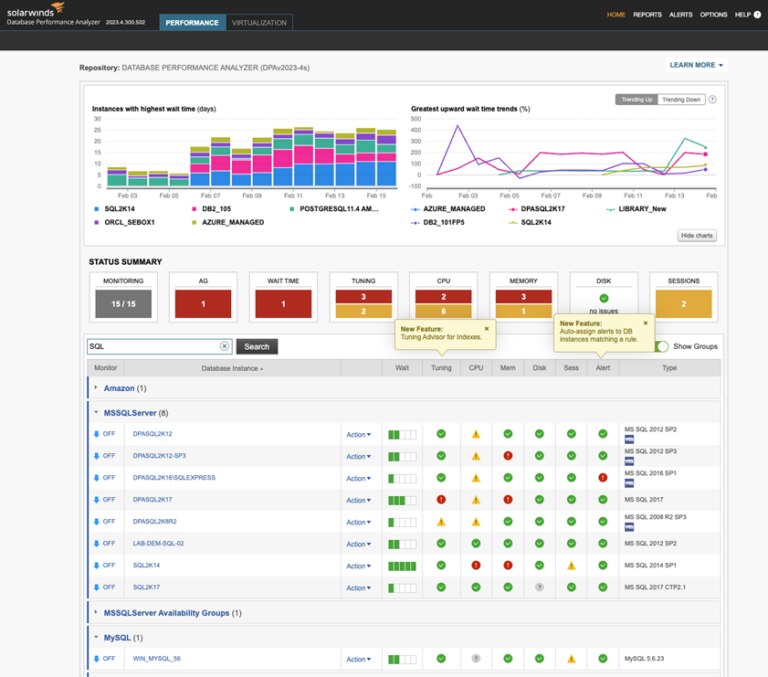
Task: Expand the Amazon group
Action: (96, 387)
